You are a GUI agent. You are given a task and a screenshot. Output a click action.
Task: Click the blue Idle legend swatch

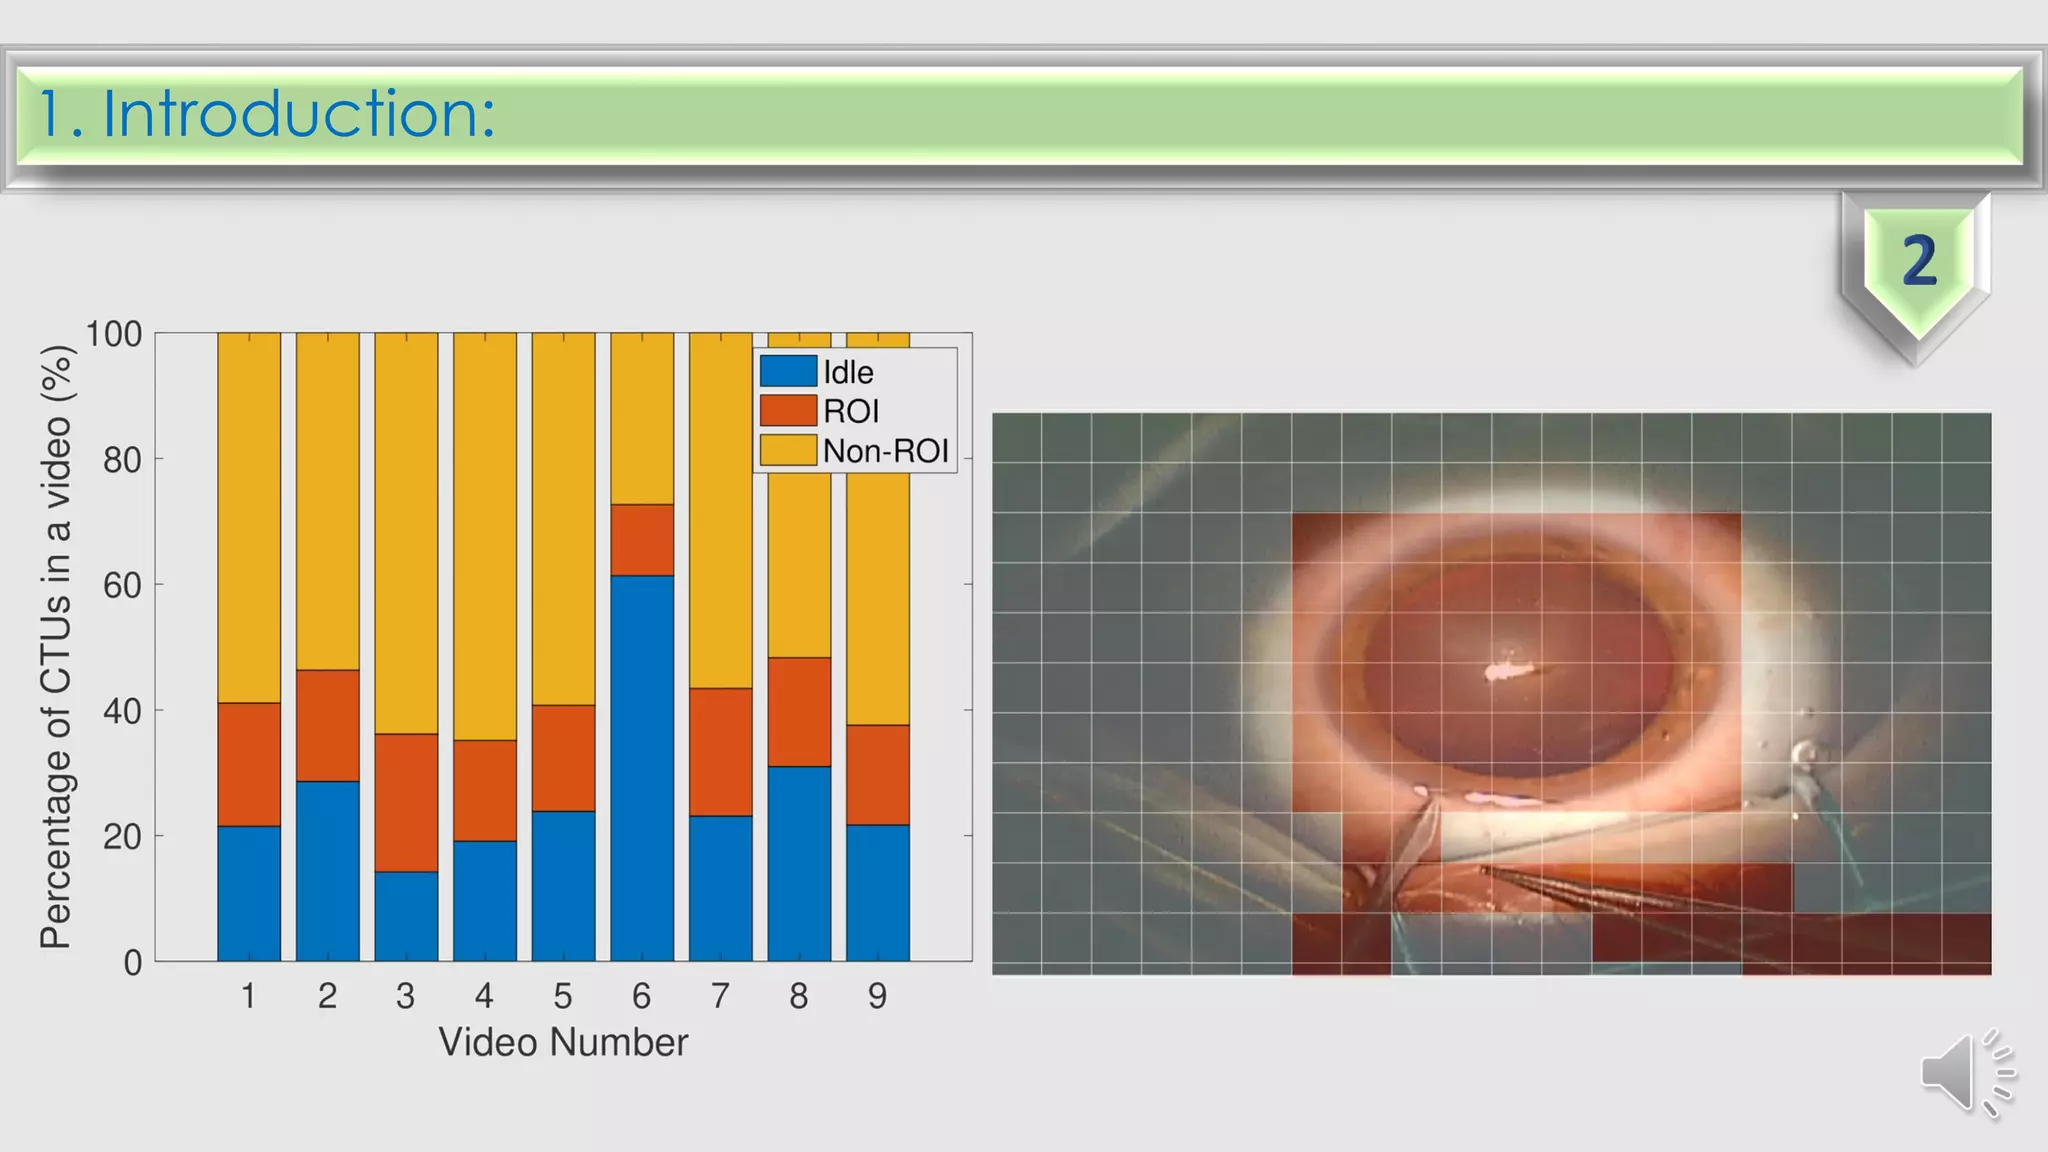(x=788, y=371)
